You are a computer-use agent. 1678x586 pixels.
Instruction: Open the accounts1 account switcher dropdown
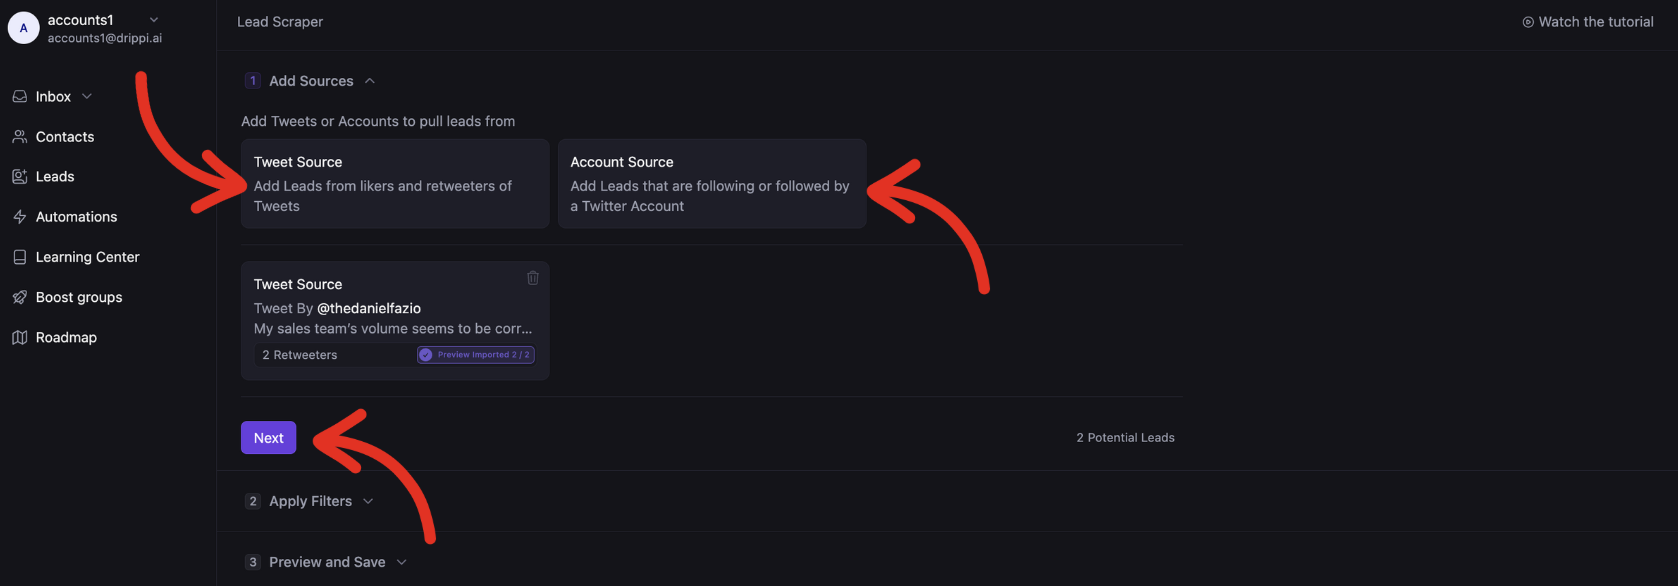pos(152,19)
